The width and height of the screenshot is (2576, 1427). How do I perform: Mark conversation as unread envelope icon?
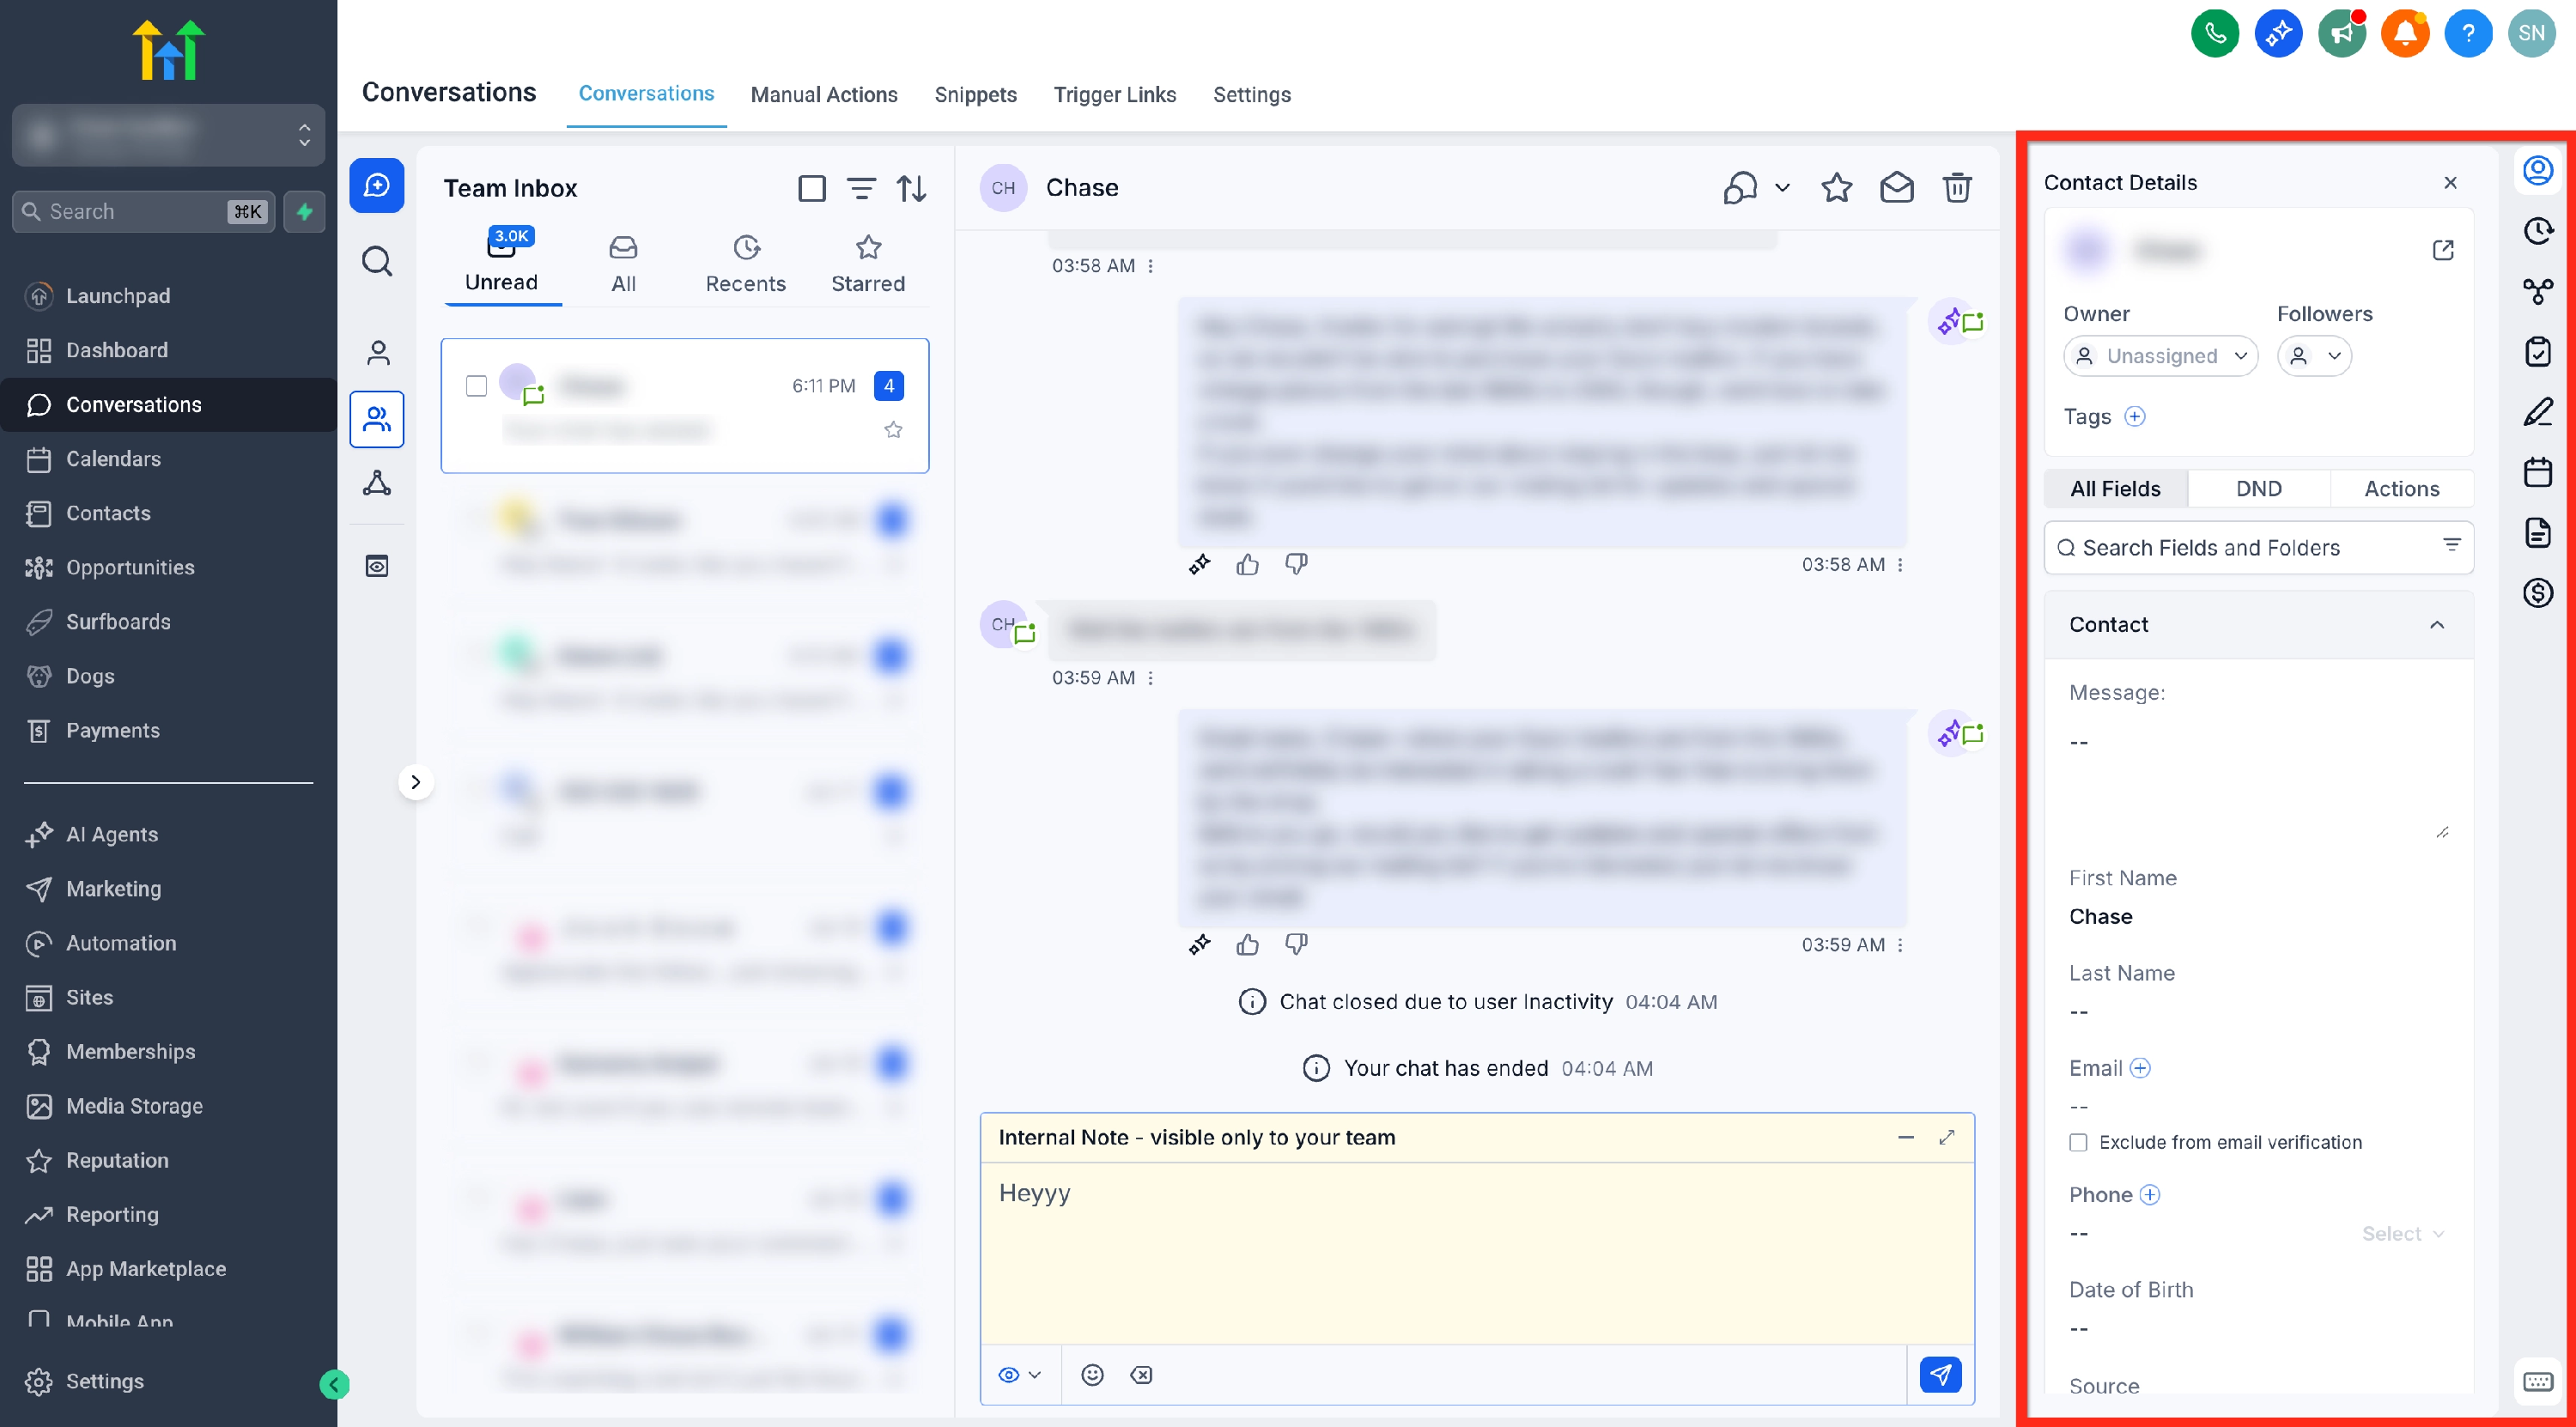click(x=1896, y=188)
